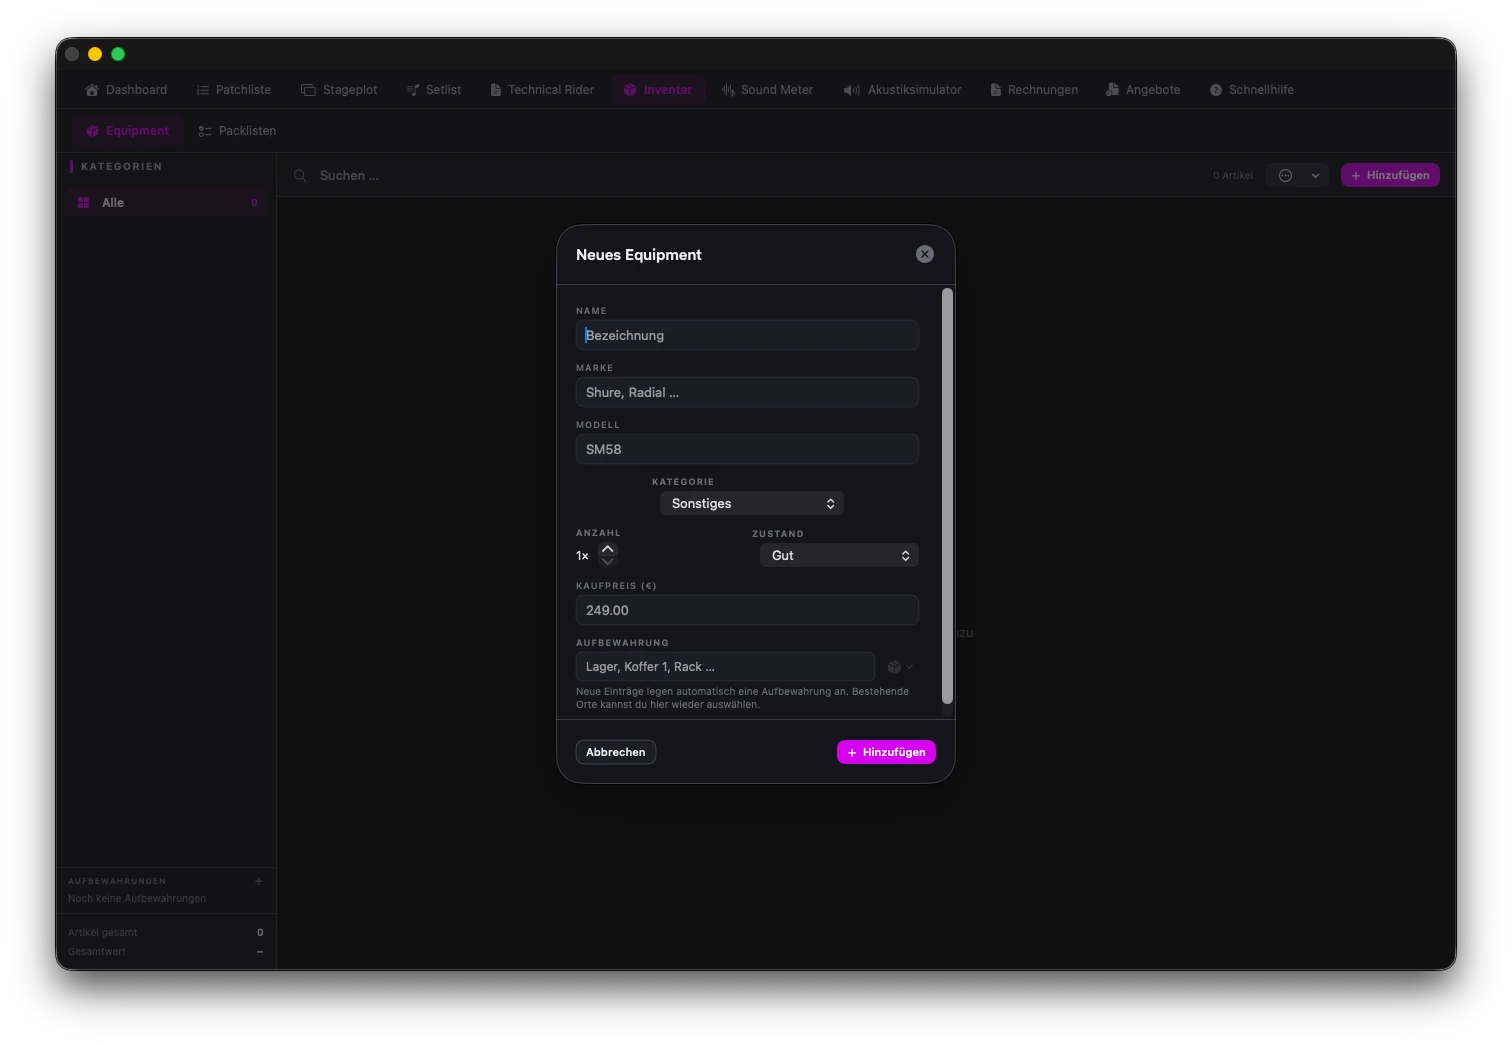Switch to Packlisten sub-tab

(x=237, y=131)
